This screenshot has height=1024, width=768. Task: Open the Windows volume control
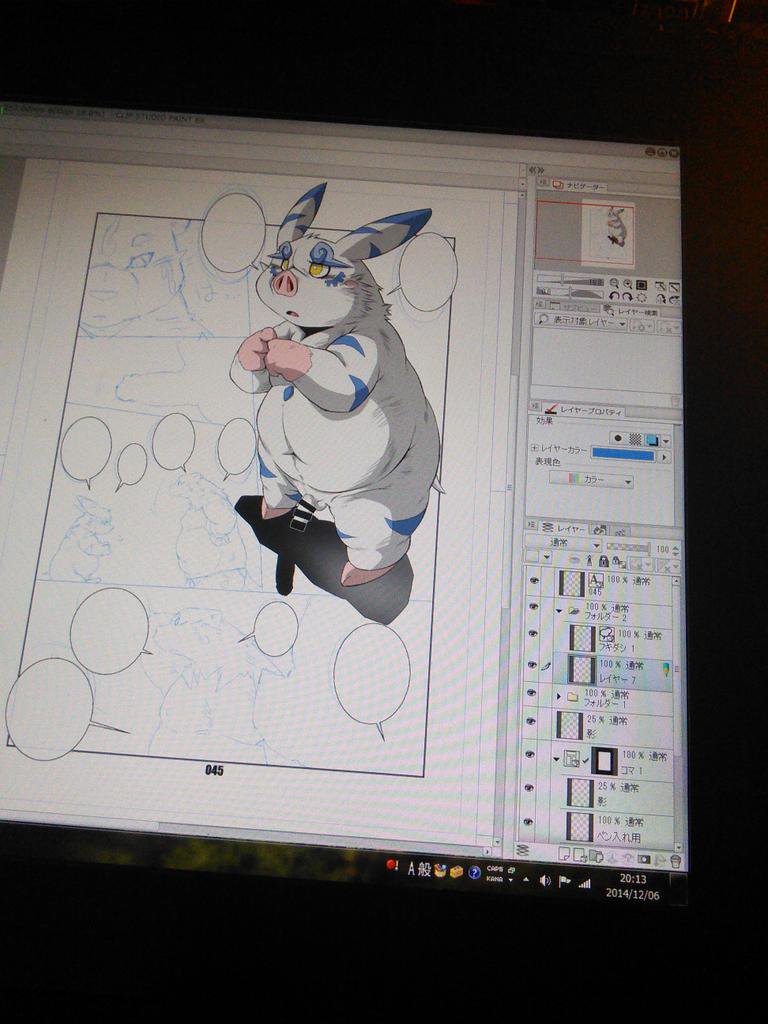pyautogui.click(x=545, y=881)
